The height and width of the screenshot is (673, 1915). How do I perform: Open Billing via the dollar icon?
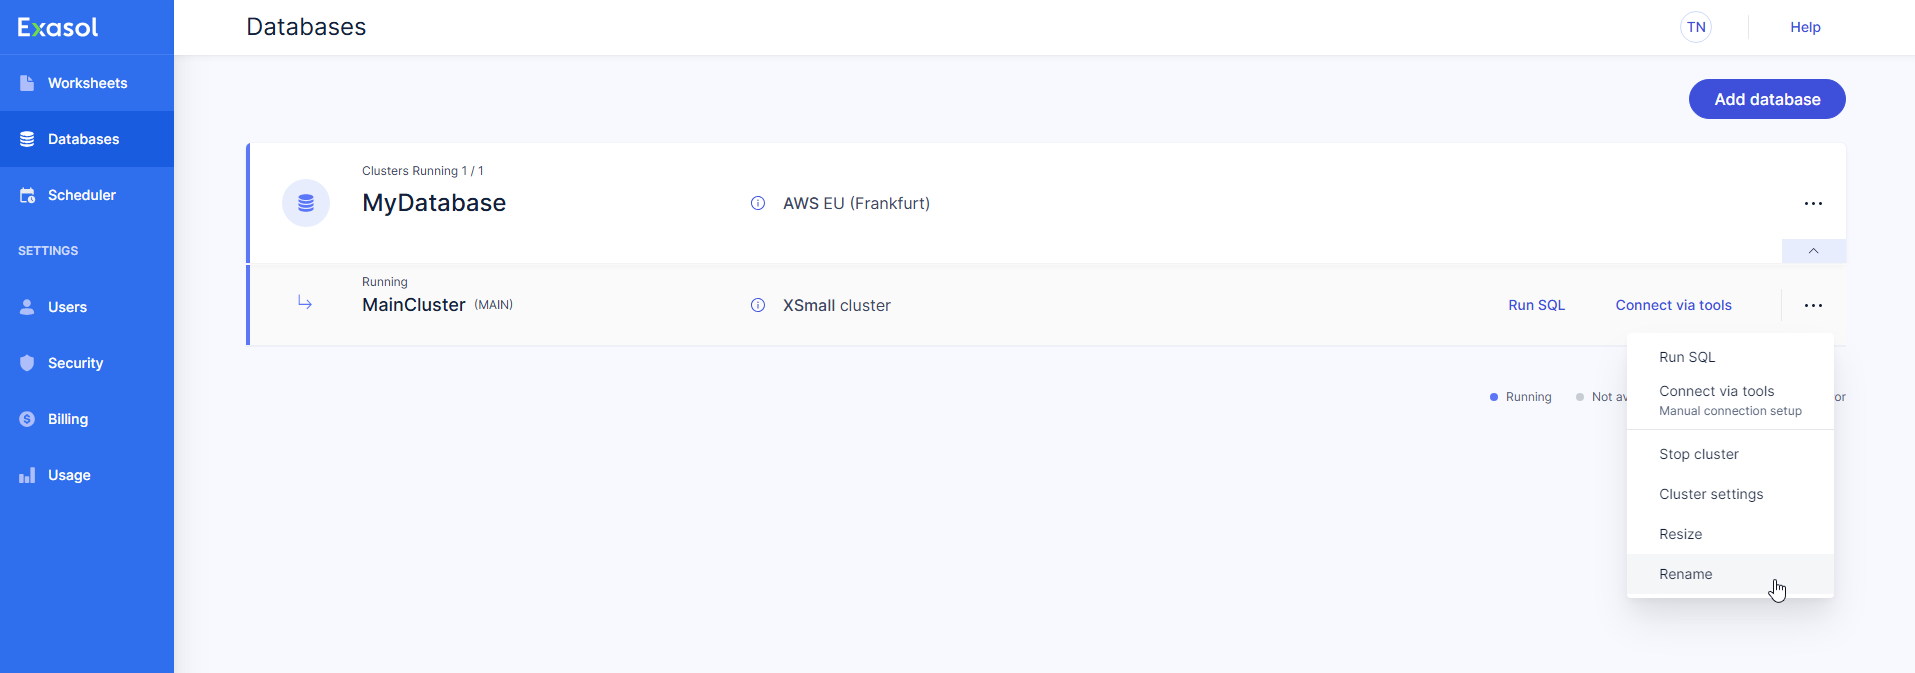(27, 419)
